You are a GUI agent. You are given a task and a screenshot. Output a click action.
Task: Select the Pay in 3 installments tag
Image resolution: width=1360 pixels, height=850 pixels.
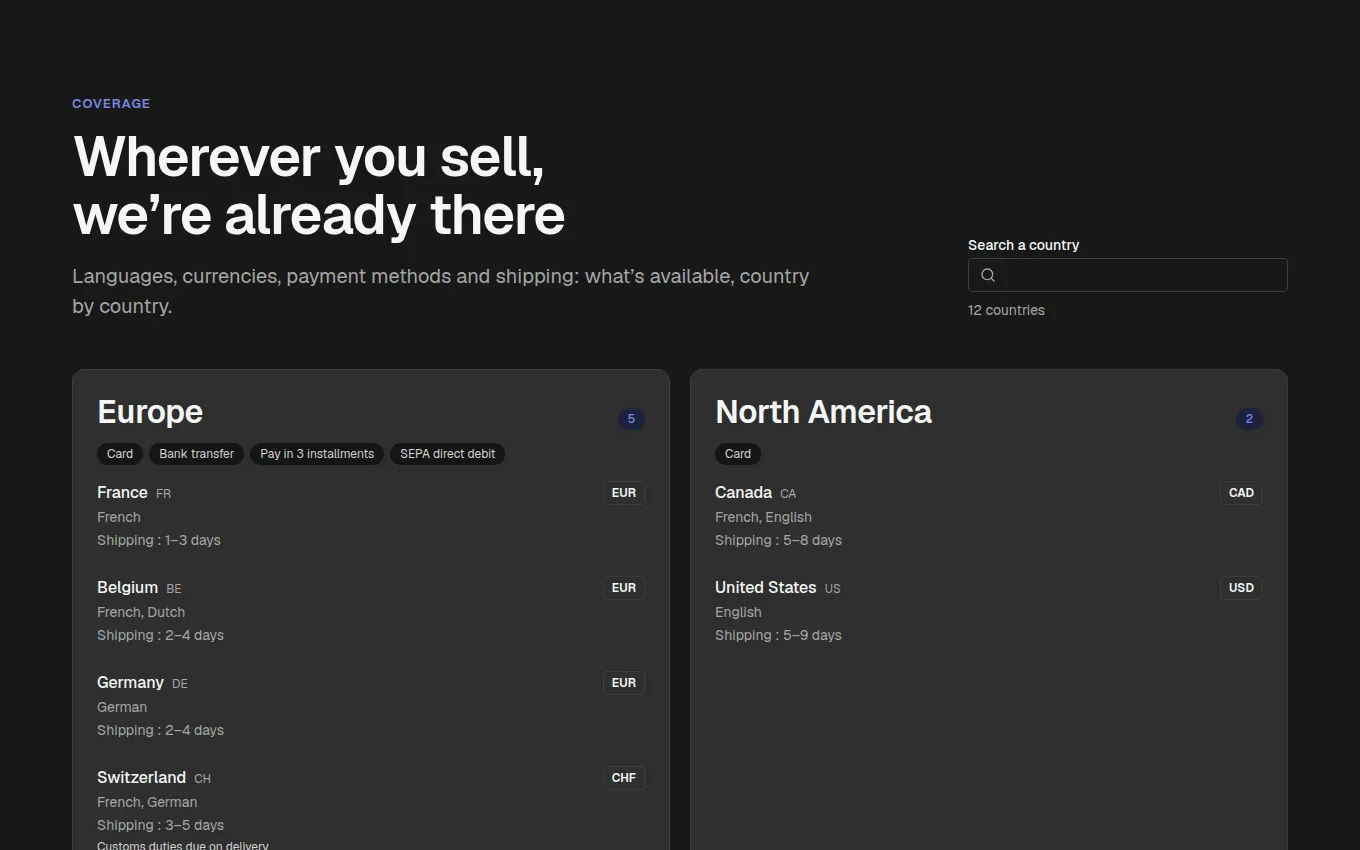(317, 454)
